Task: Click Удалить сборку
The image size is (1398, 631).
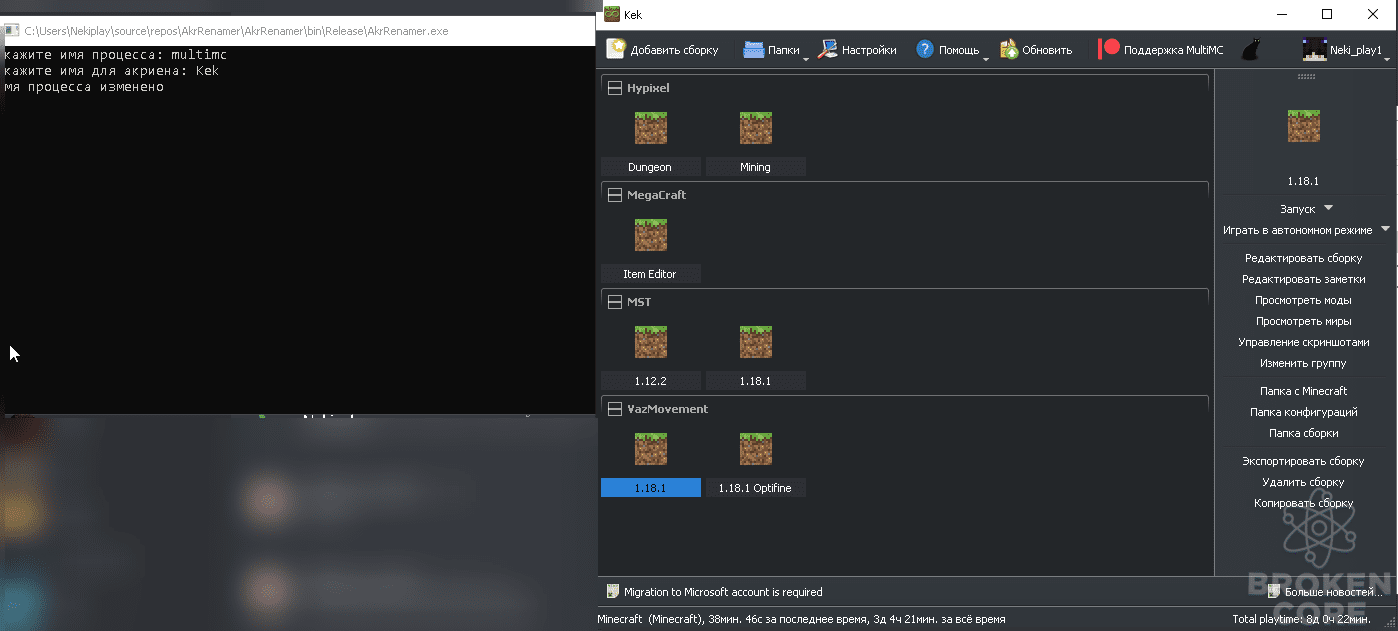Action: (1303, 482)
